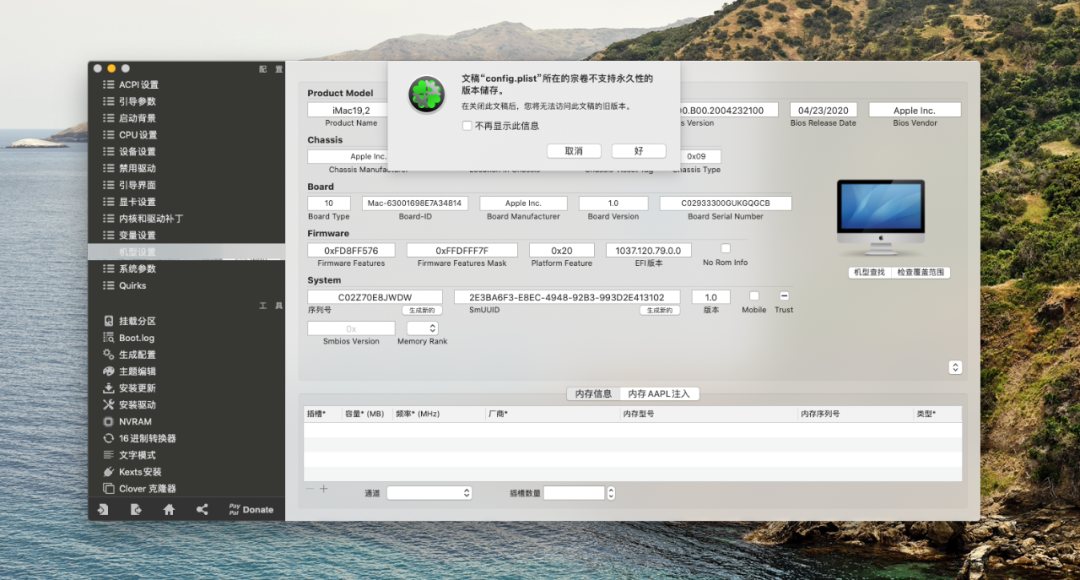Switch to the 内存信息 tab
Image resolution: width=1080 pixels, height=580 pixels.
tap(593, 394)
